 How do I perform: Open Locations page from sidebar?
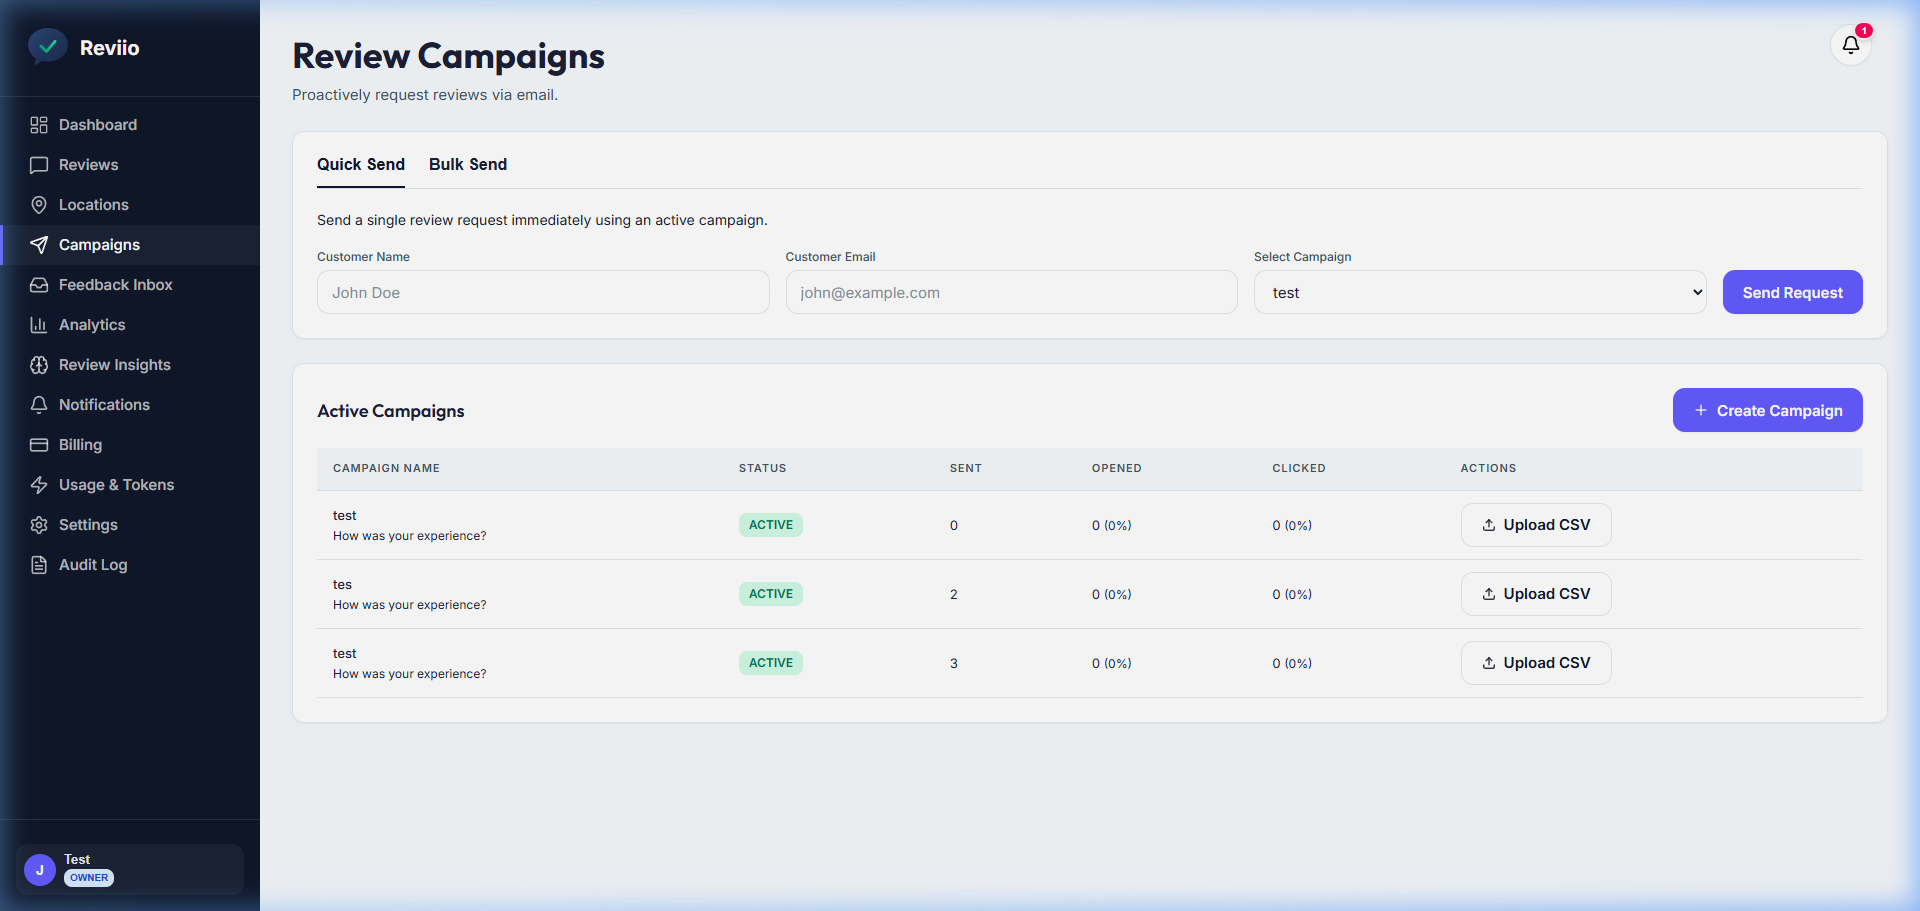(130, 205)
